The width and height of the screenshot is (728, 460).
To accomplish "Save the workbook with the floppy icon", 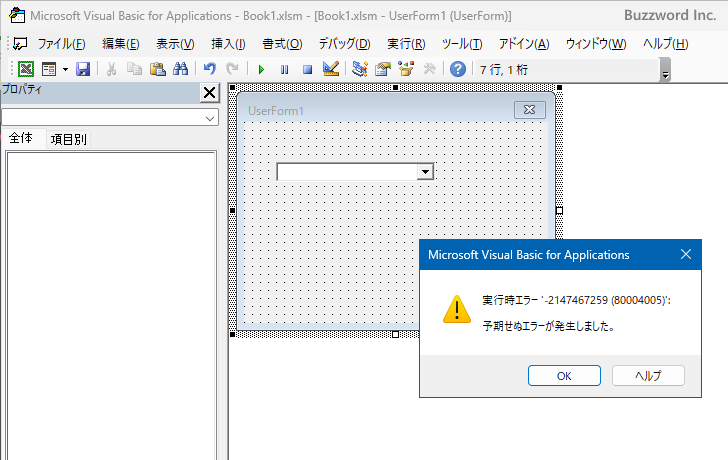I will coord(83,69).
